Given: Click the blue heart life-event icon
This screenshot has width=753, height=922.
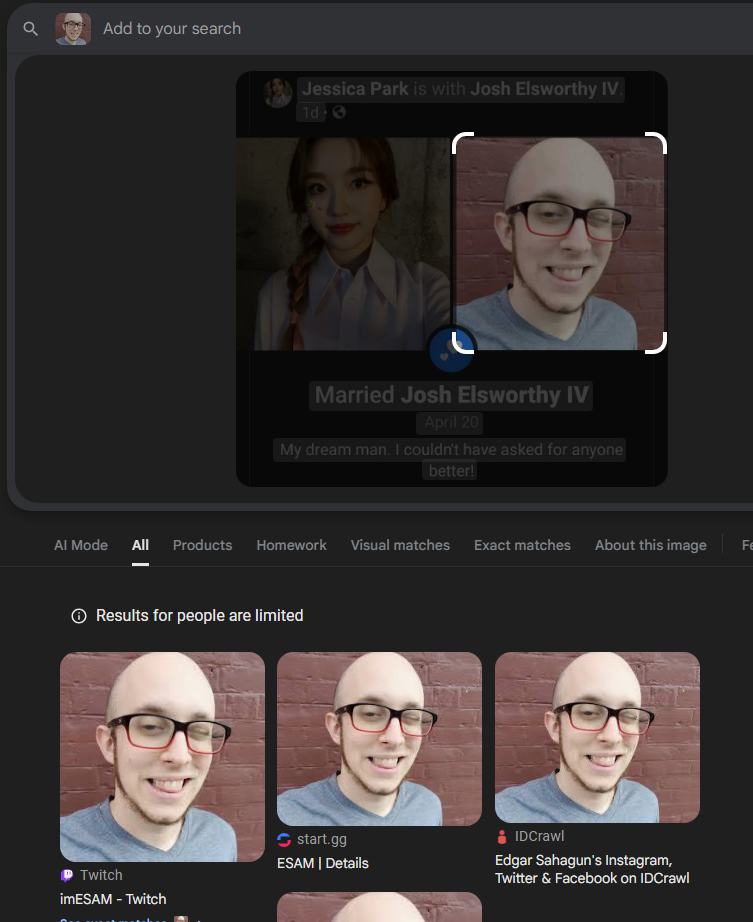Looking at the screenshot, I should point(451,350).
